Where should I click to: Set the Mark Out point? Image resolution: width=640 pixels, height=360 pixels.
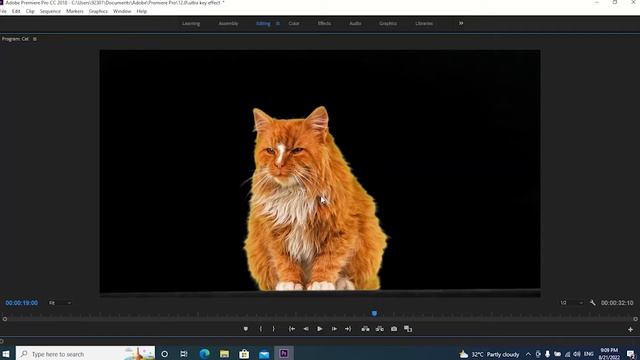[x=273, y=329]
